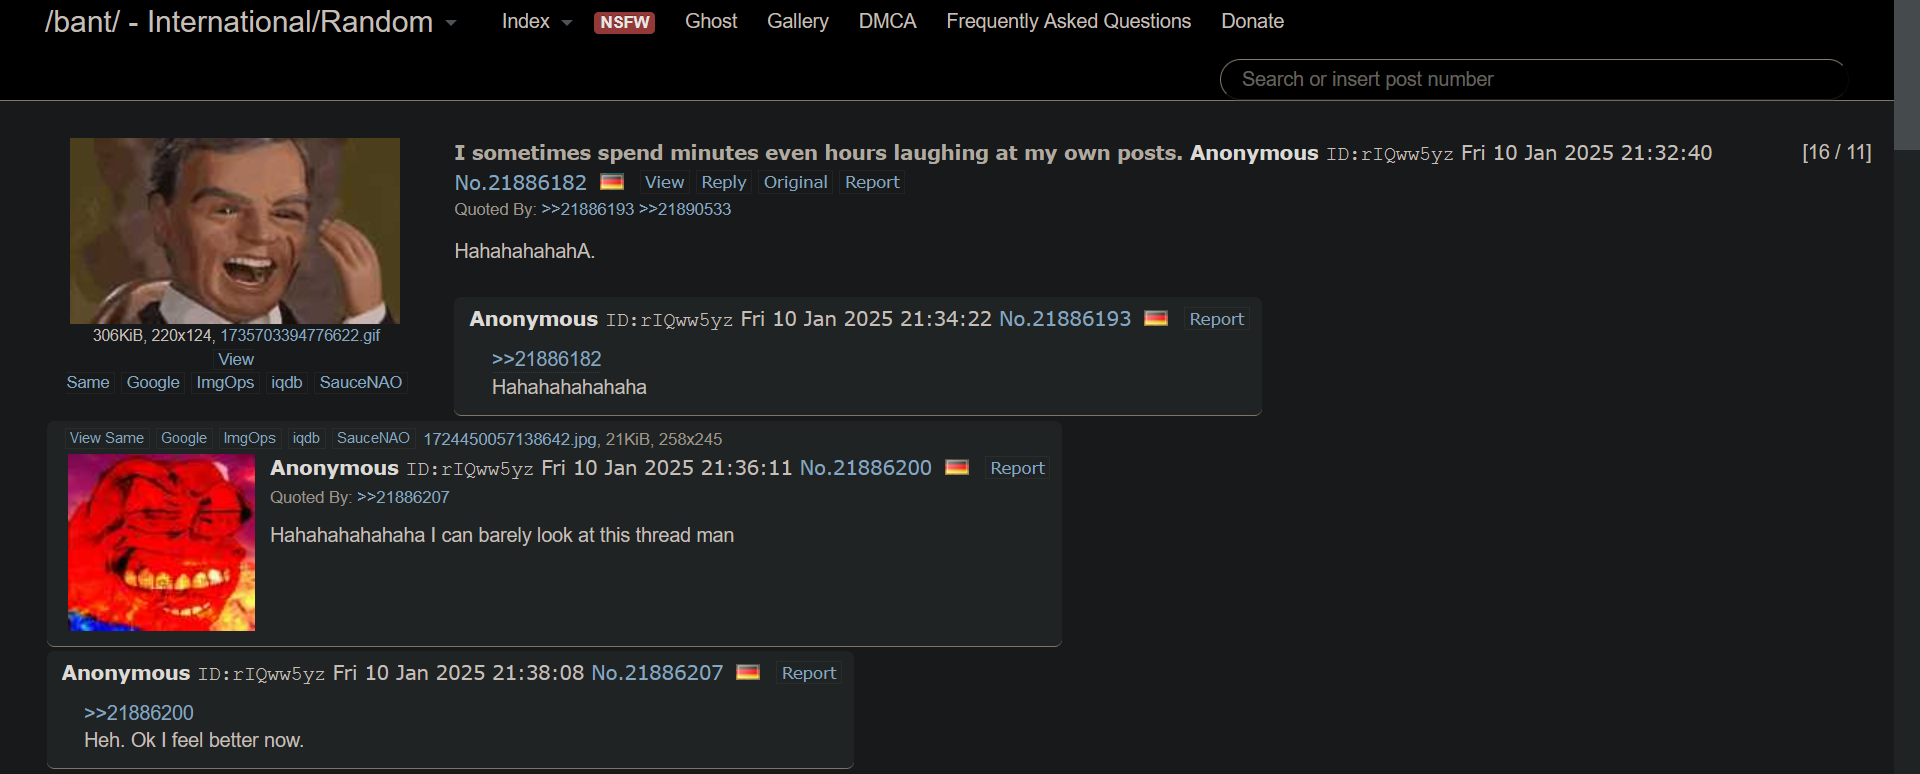Open the laughing man GIF thumbnail
The width and height of the screenshot is (1920, 774).
235,231
